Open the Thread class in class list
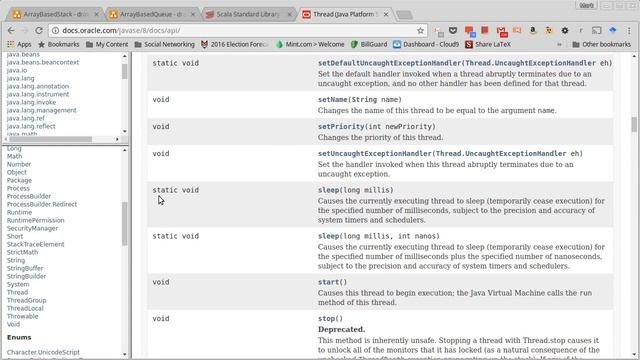 click(x=17, y=292)
